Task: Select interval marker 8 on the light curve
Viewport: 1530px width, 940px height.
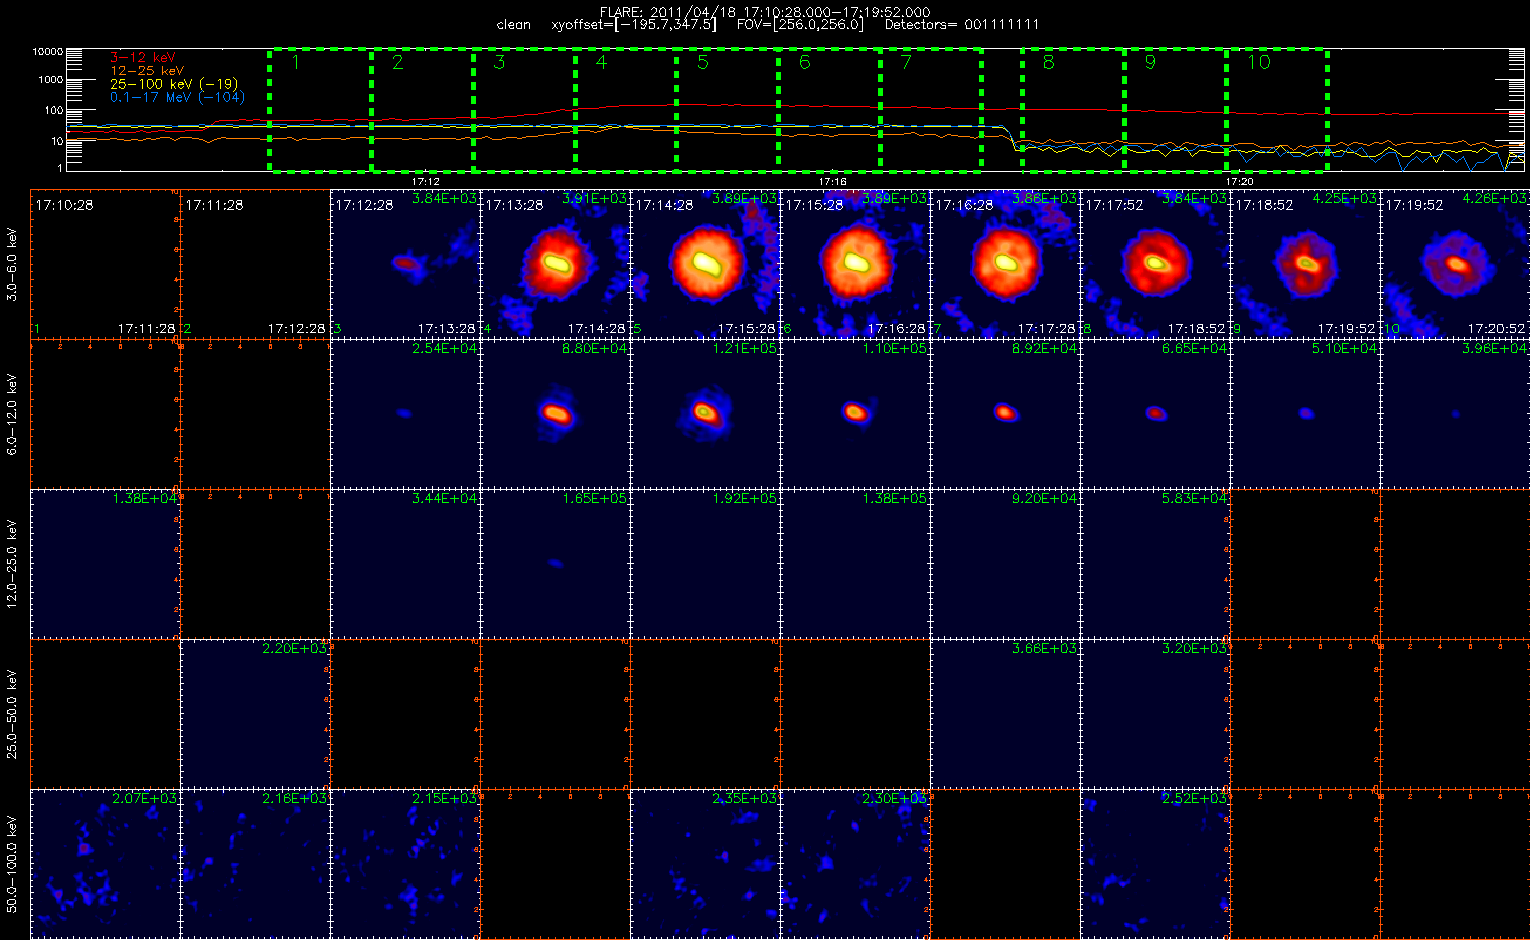Action: click(x=1048, y=63)
